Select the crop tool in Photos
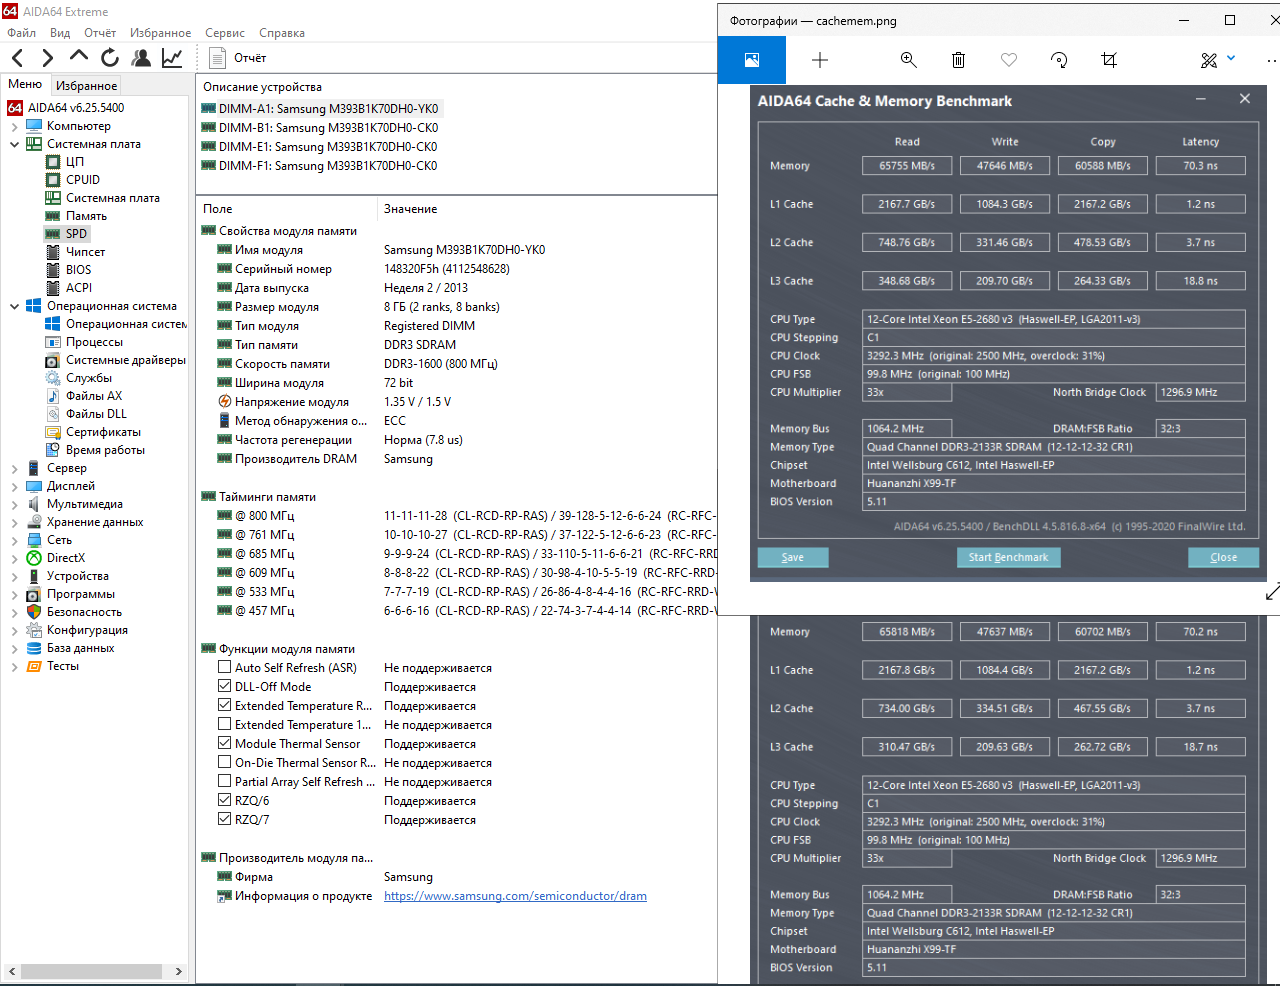This screenshot has width=1280, height=986. [x=1109, y=60]
